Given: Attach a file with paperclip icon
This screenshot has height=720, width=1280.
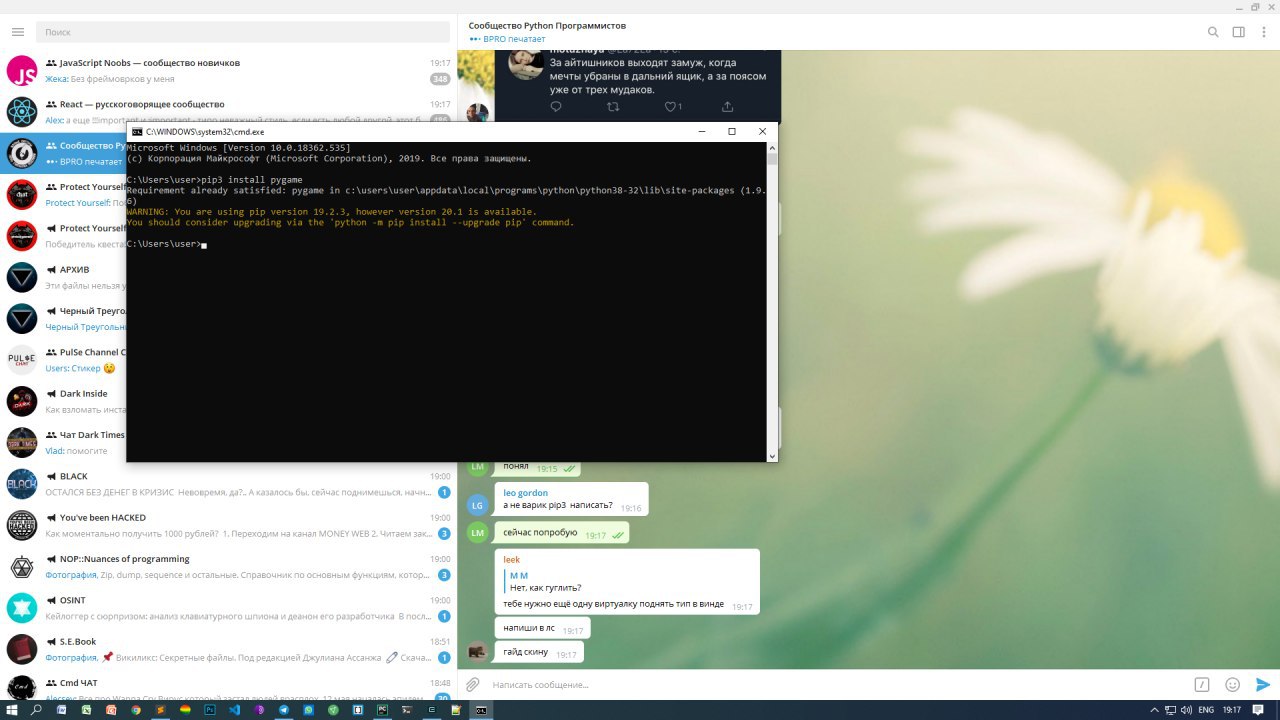Looking at the screenshot, I should click(474, 685).
